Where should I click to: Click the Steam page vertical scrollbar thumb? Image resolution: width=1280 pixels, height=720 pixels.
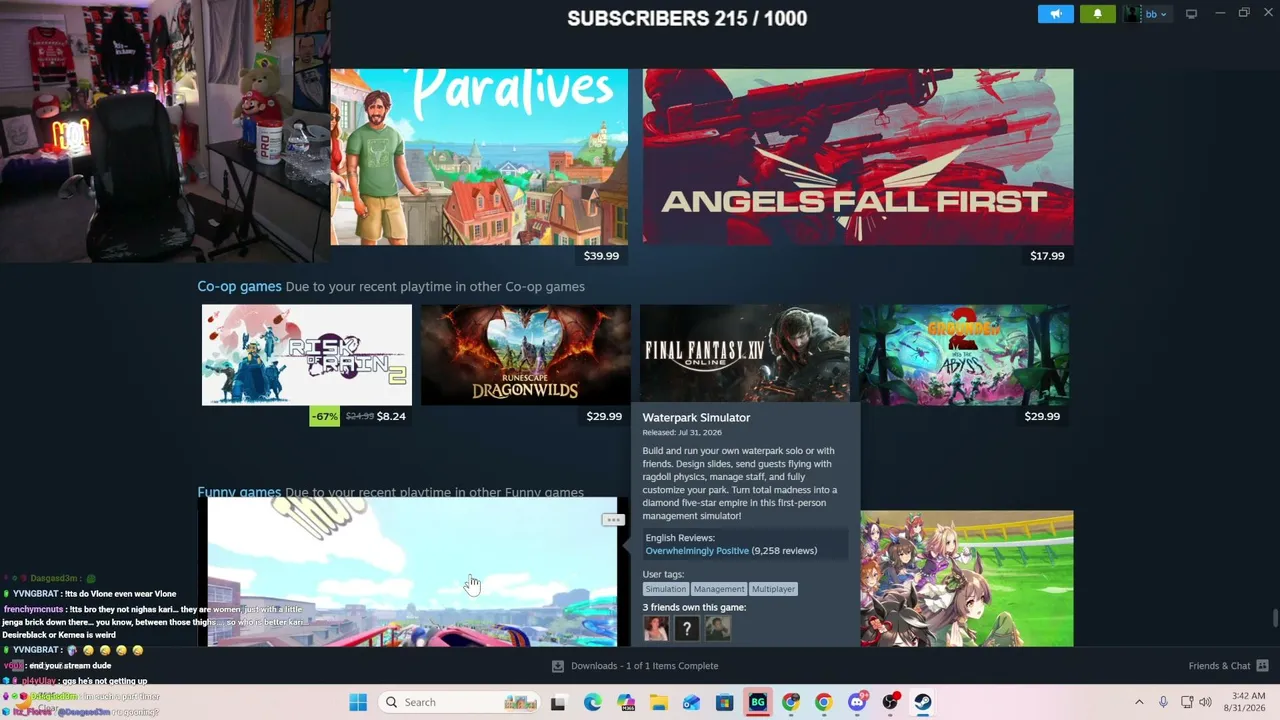click(1275, 617)
